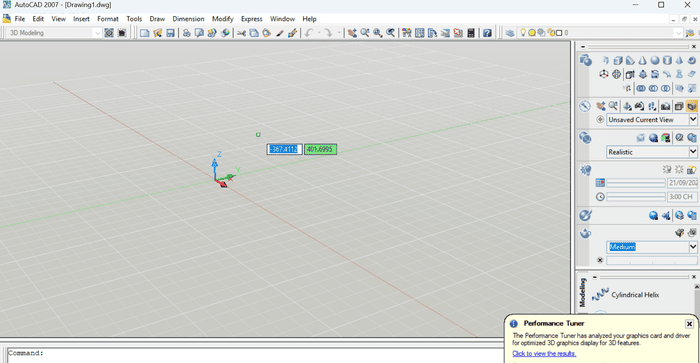Select Zoom Realtime in main toolbar

[365, 33]
